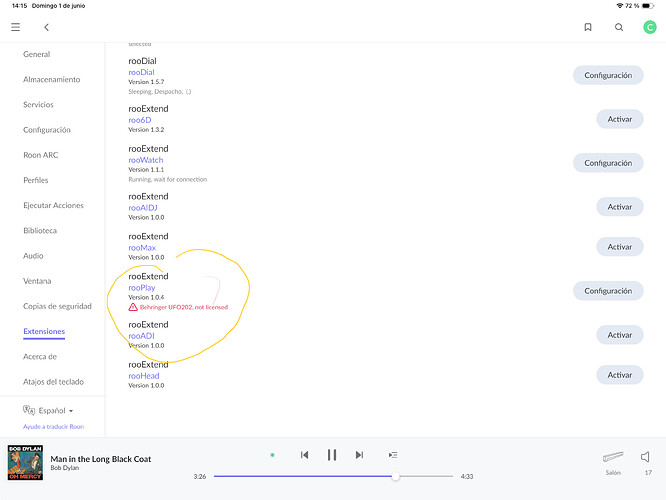Open bookmarks from top bar

588,27
